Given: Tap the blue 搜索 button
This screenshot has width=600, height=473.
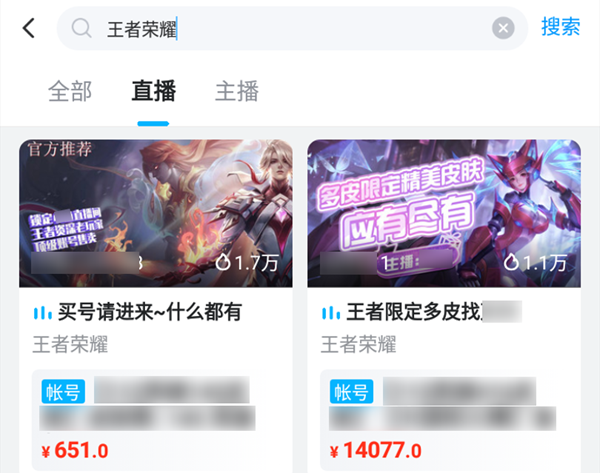Looking at the screenshot, I should [x=561, y=27].
